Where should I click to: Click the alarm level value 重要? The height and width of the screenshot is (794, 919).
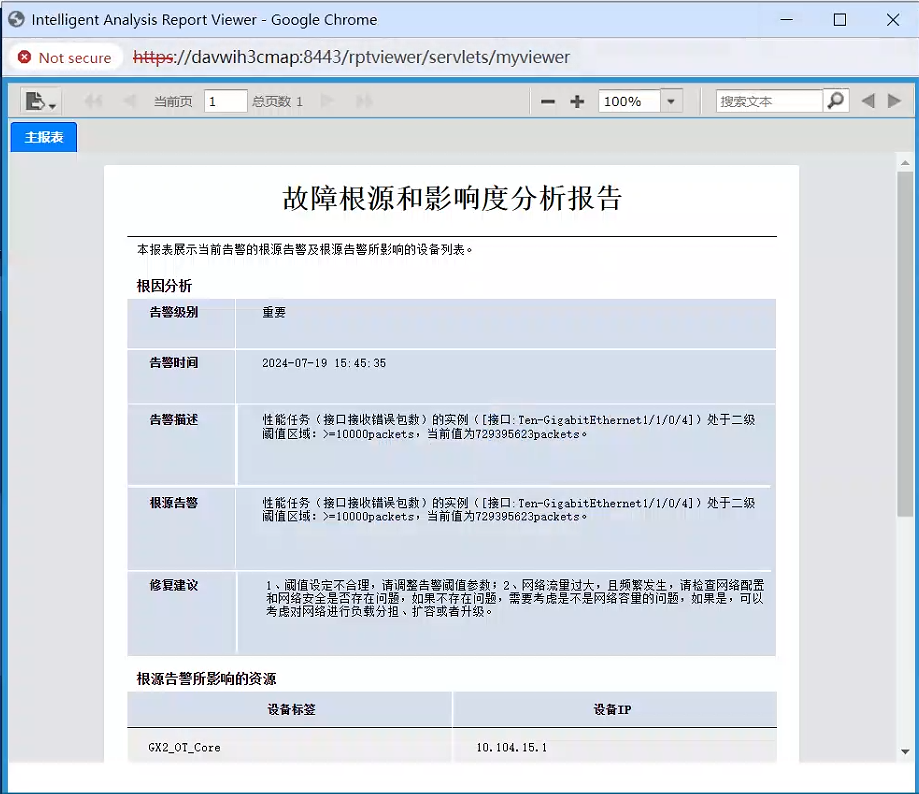(x=274, y=312)
